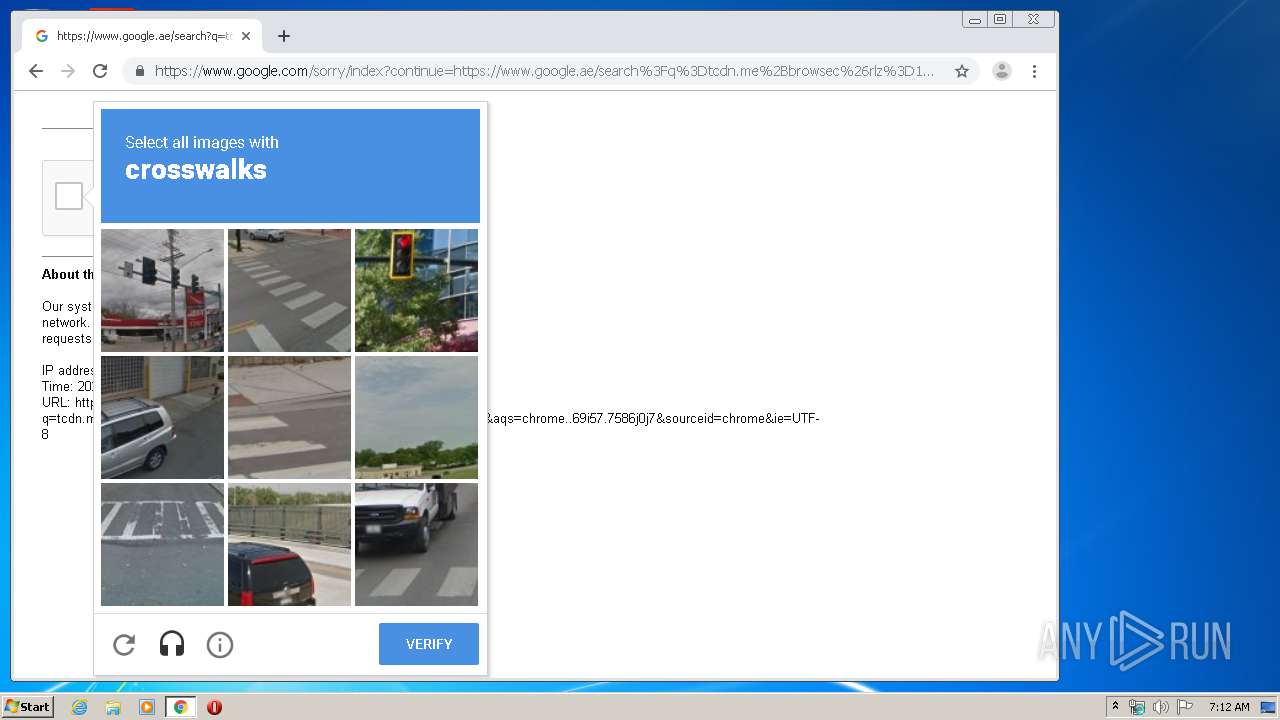Select the grassy field and sky tile
1280x720 pixels.
pos(416,417)
